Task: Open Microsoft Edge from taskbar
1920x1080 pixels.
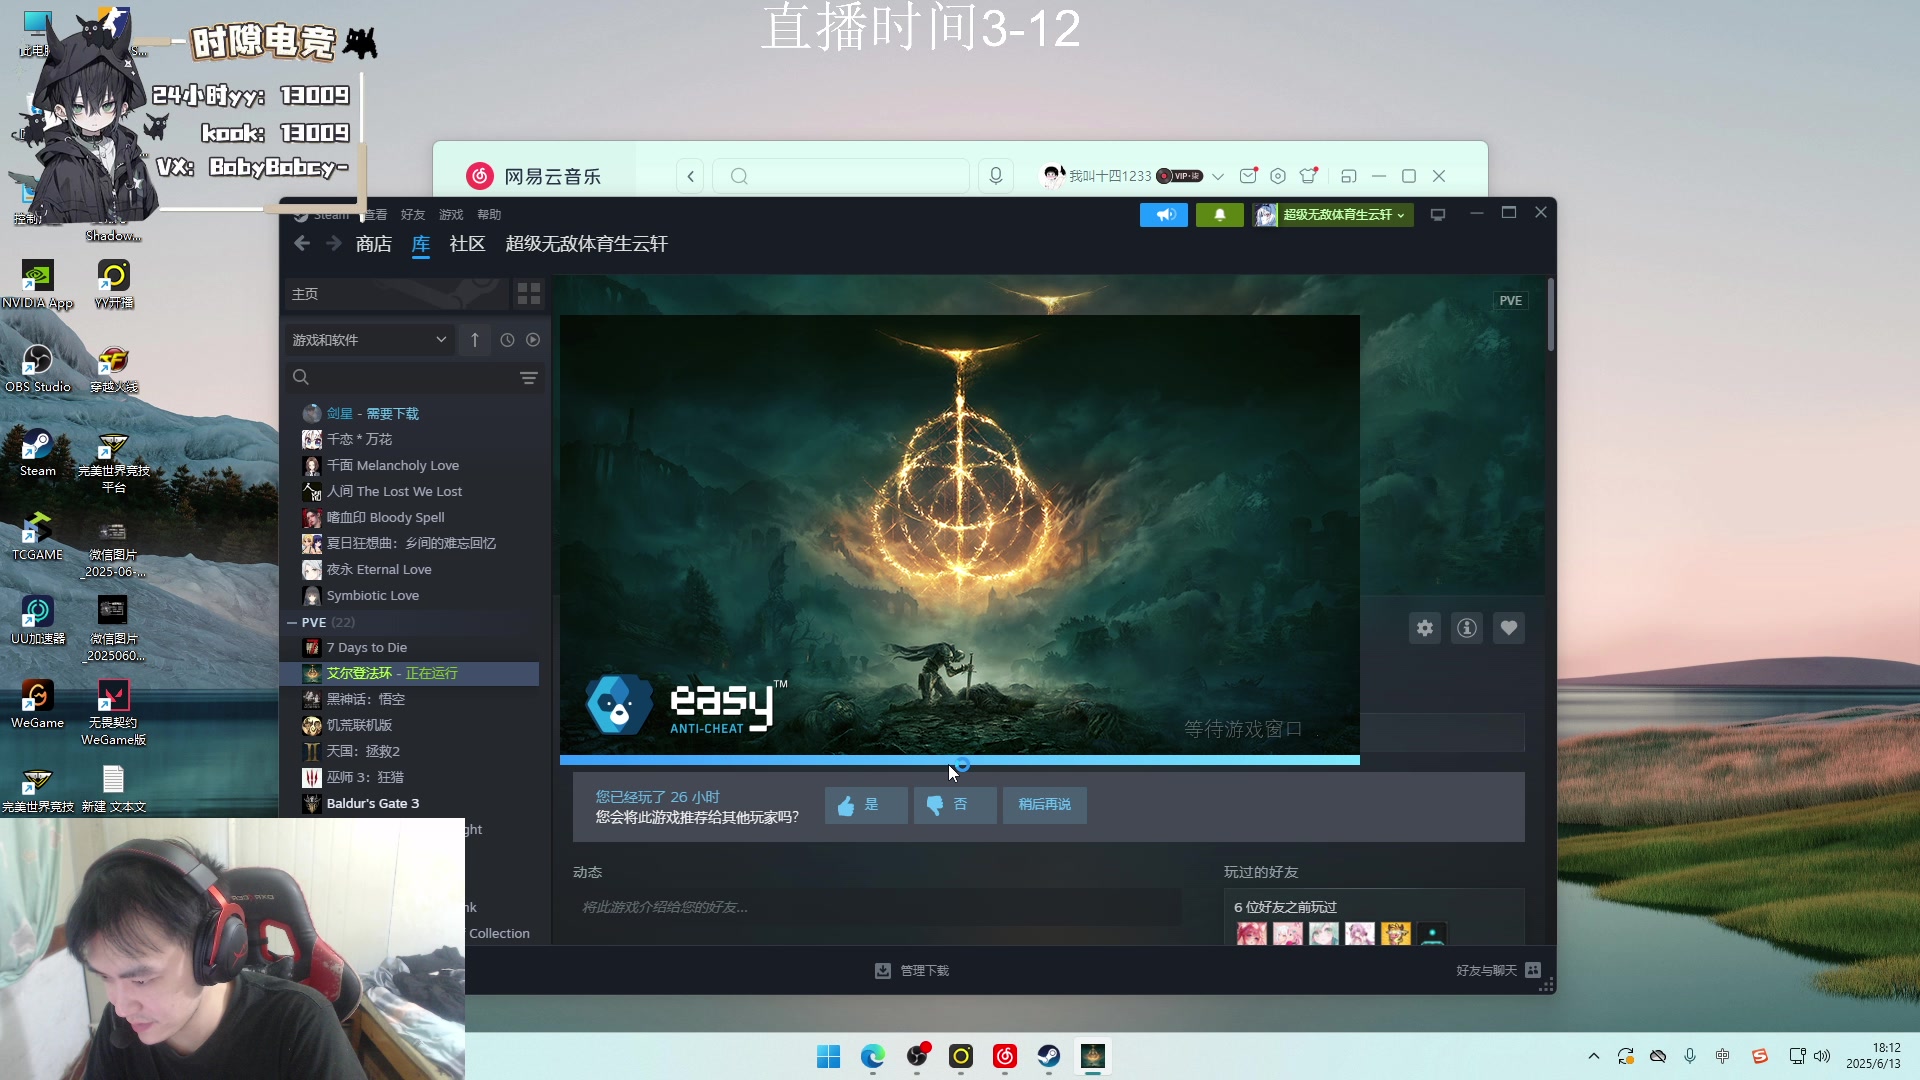Action: click(873, 1057)
